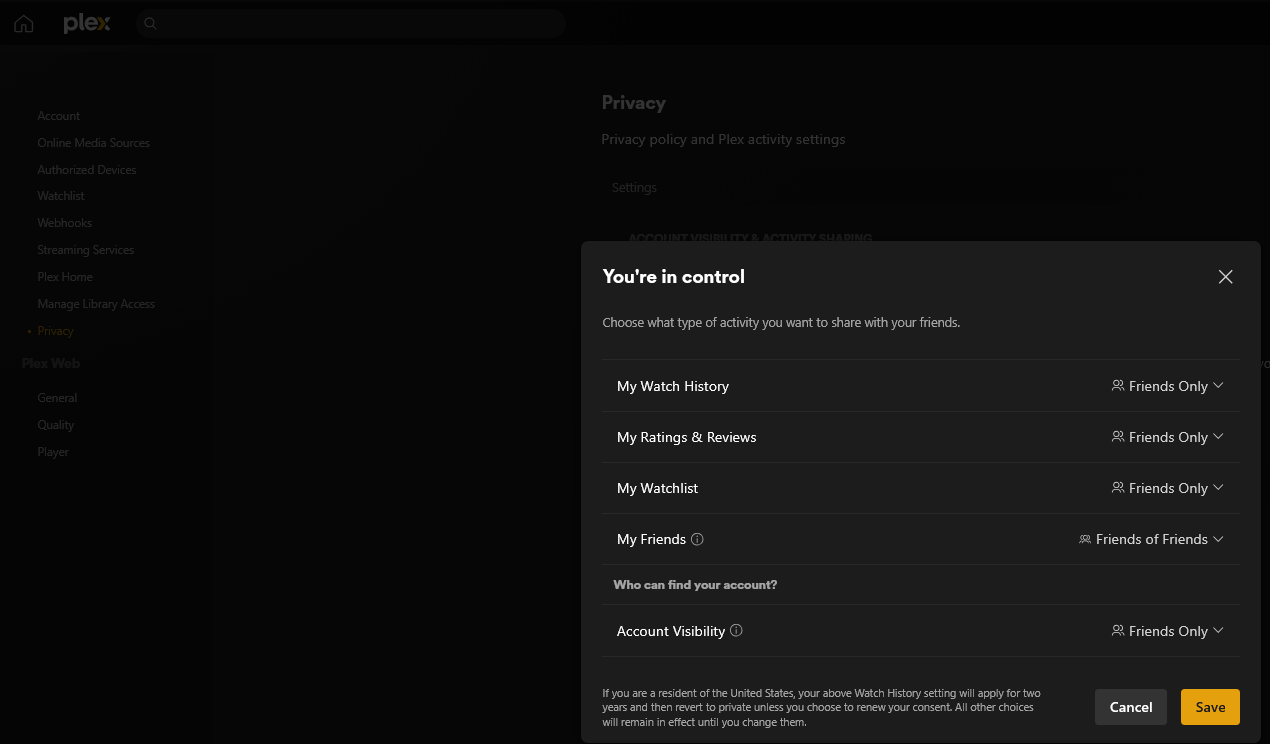1270x744 pixels.
Task: Open Manage Library Access settings
Action: point(96,304)
